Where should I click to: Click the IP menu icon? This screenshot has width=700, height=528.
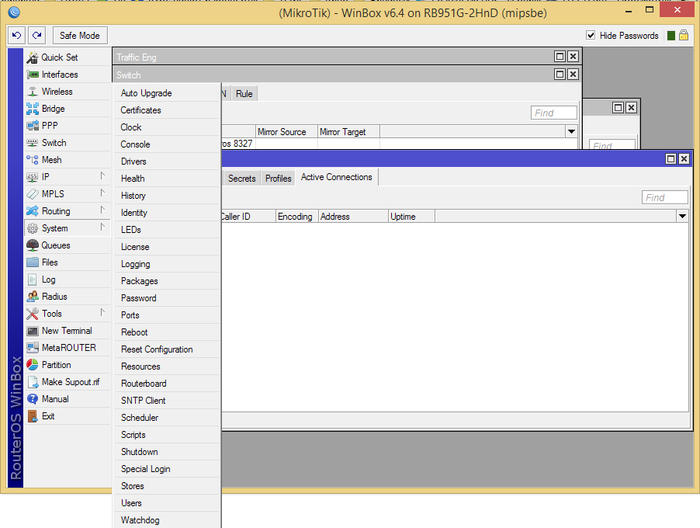32,177
